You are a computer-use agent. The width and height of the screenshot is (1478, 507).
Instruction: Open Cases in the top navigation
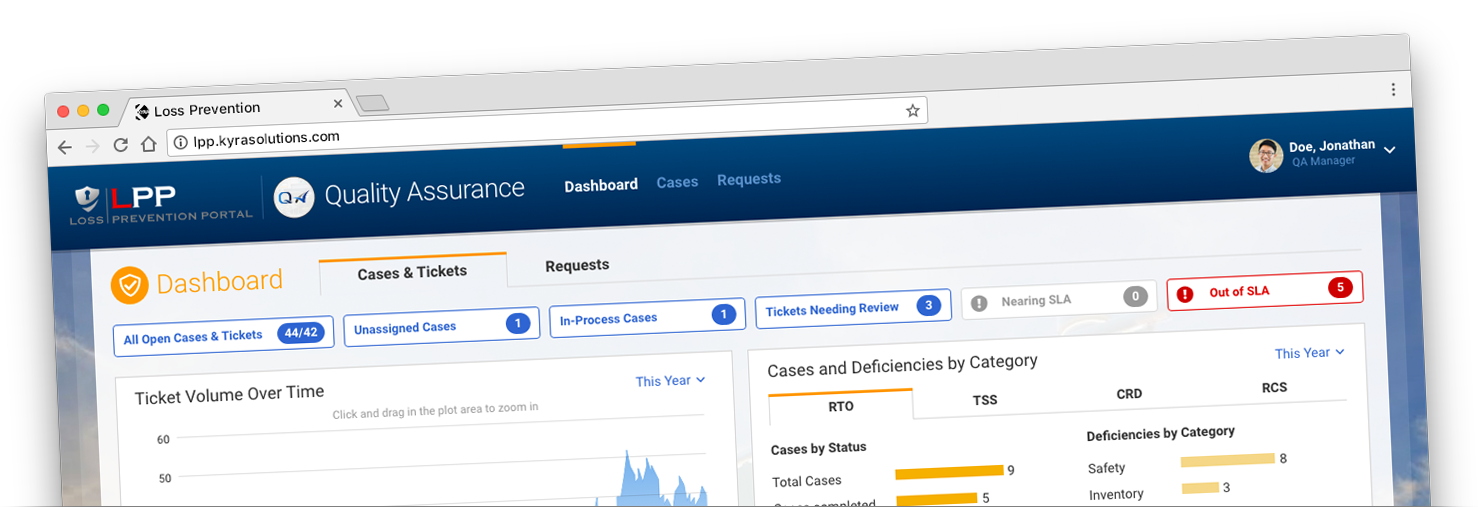(x=677, y=182)
